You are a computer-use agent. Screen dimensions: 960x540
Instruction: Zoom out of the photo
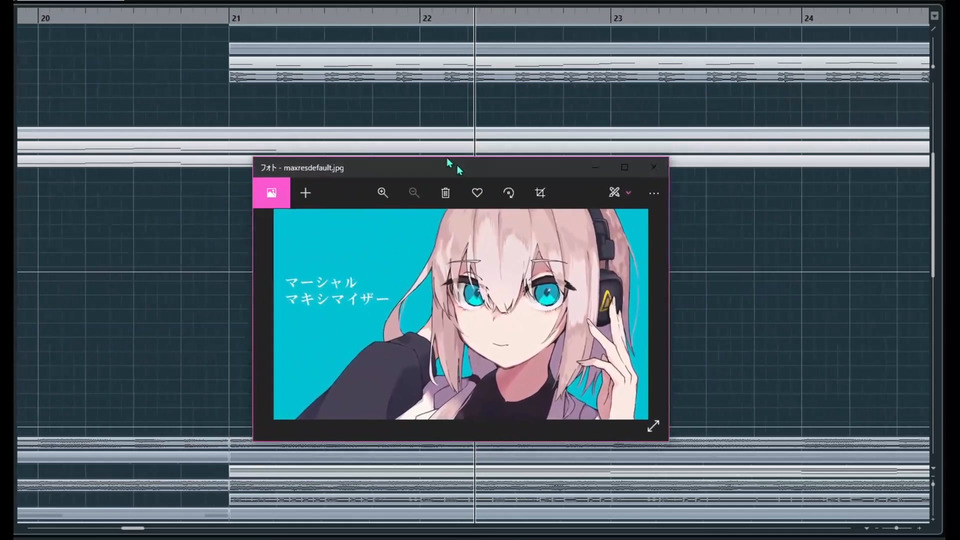pyautogui.click(x=414, y=193)
